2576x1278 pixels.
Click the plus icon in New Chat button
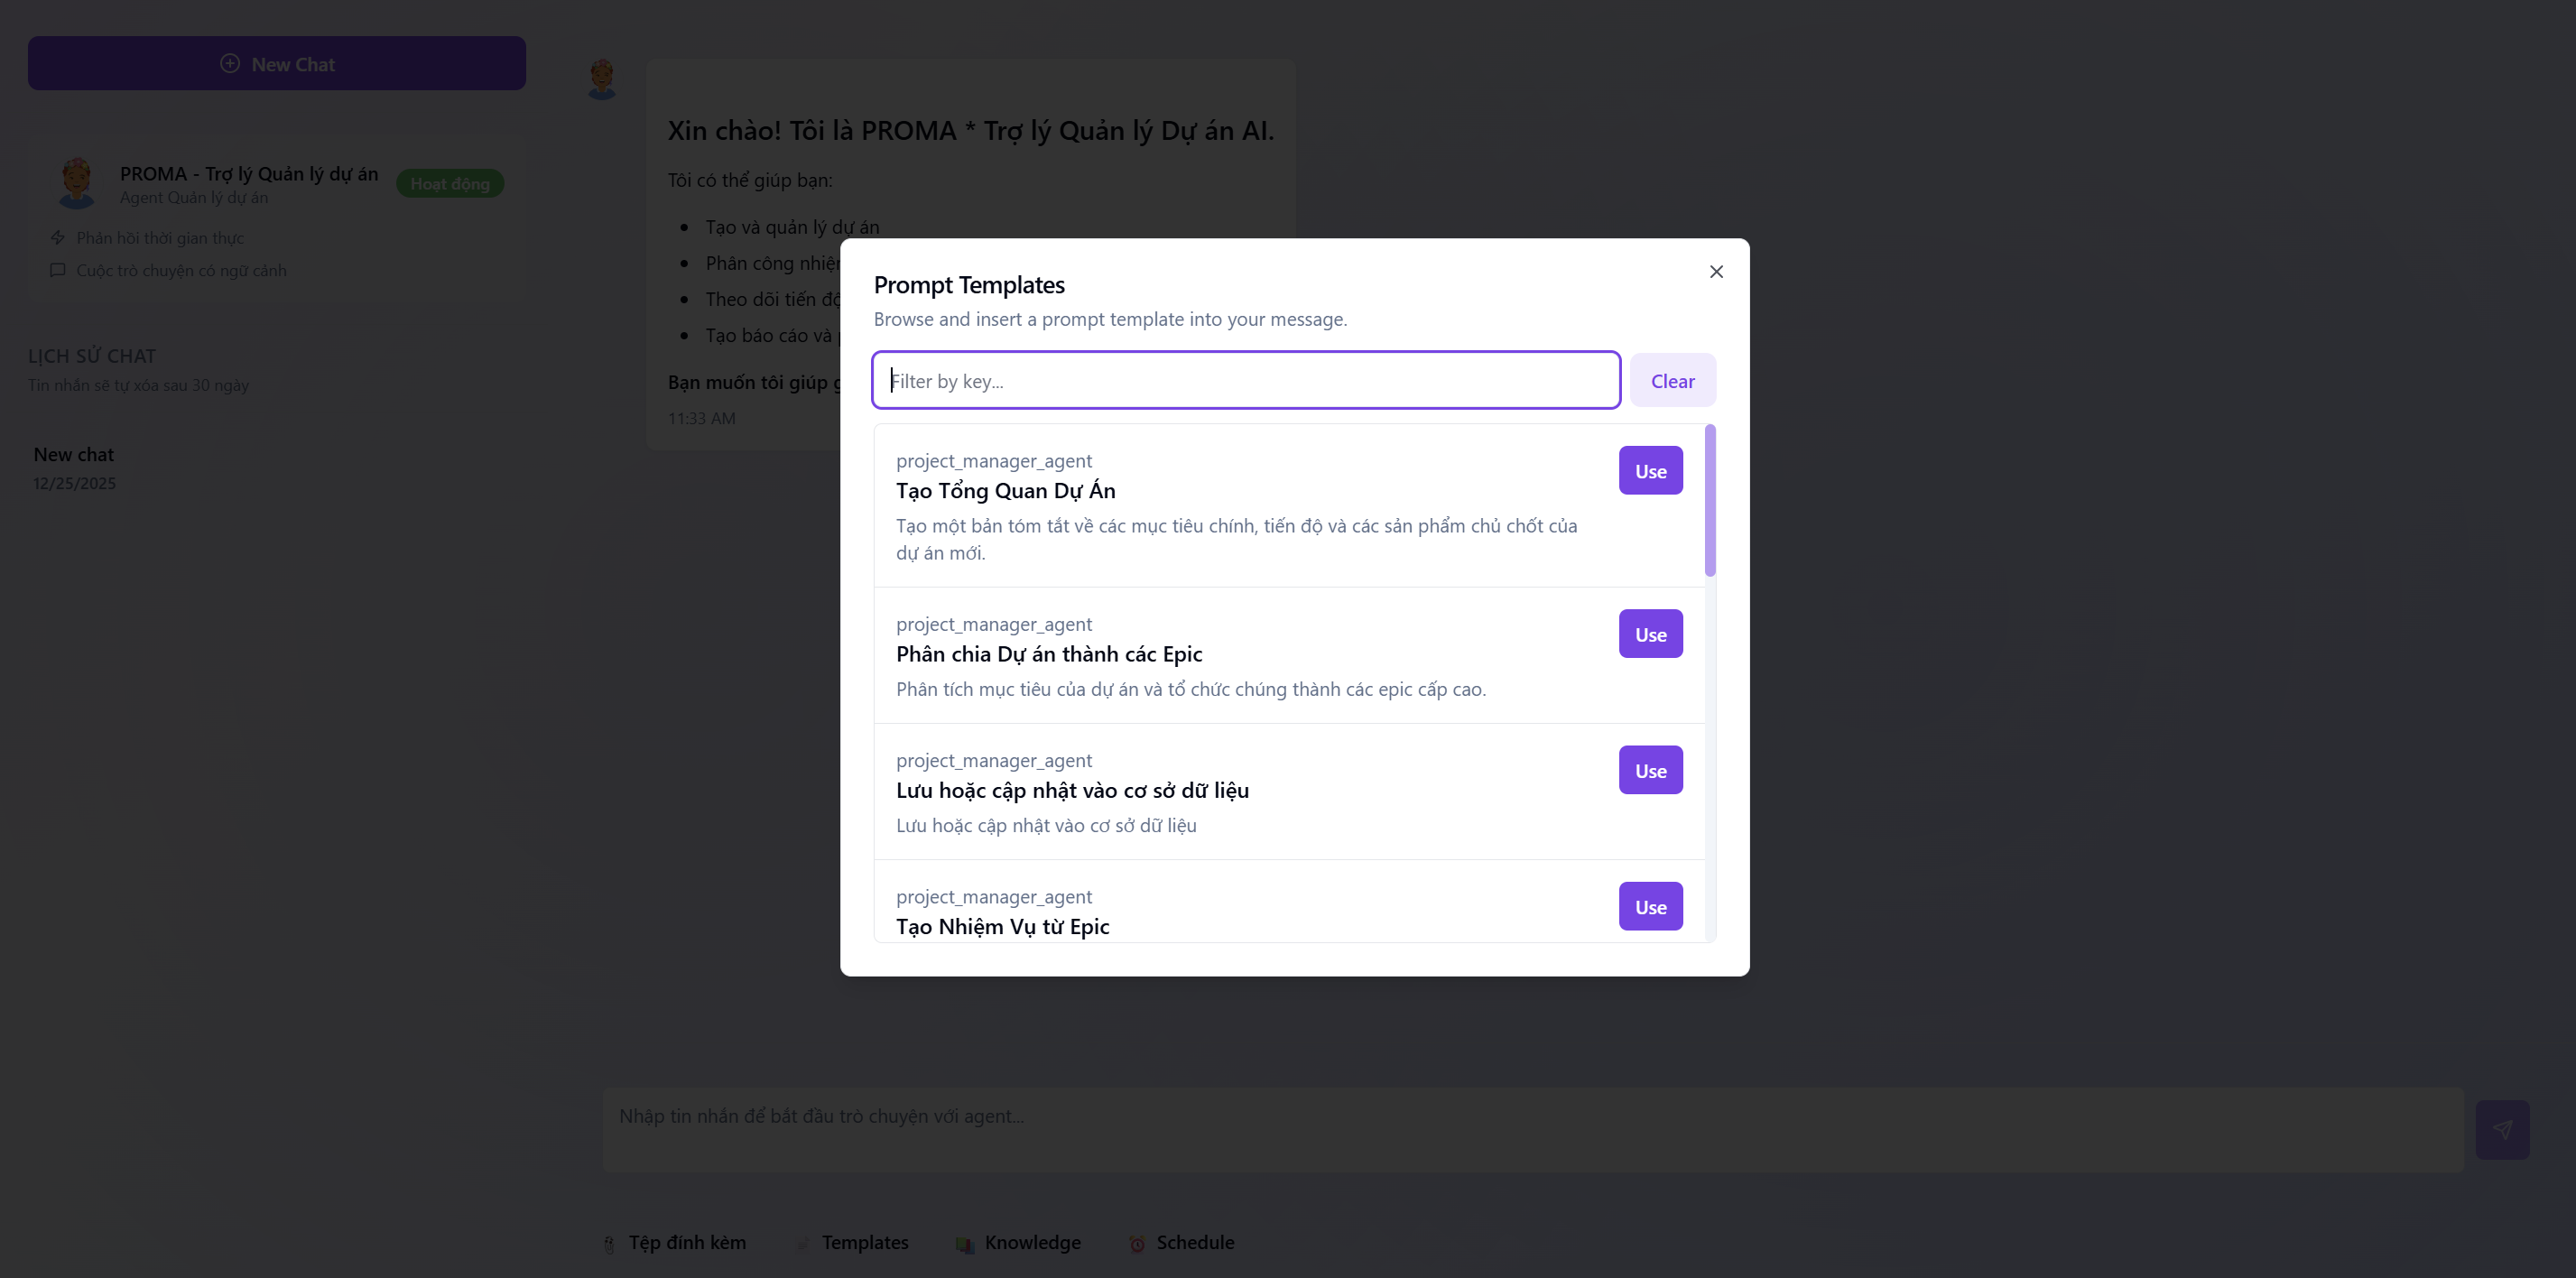[230, 63]
